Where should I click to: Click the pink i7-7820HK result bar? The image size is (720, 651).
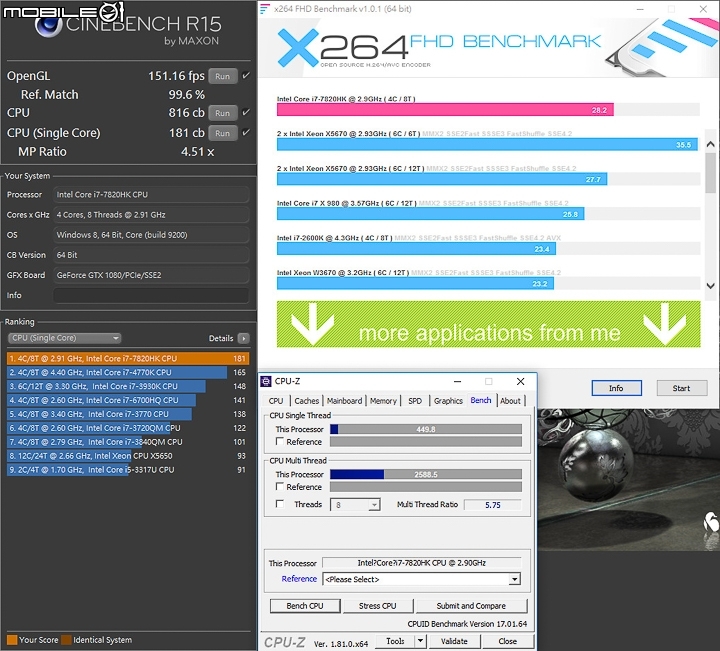[x=445, y=110]
